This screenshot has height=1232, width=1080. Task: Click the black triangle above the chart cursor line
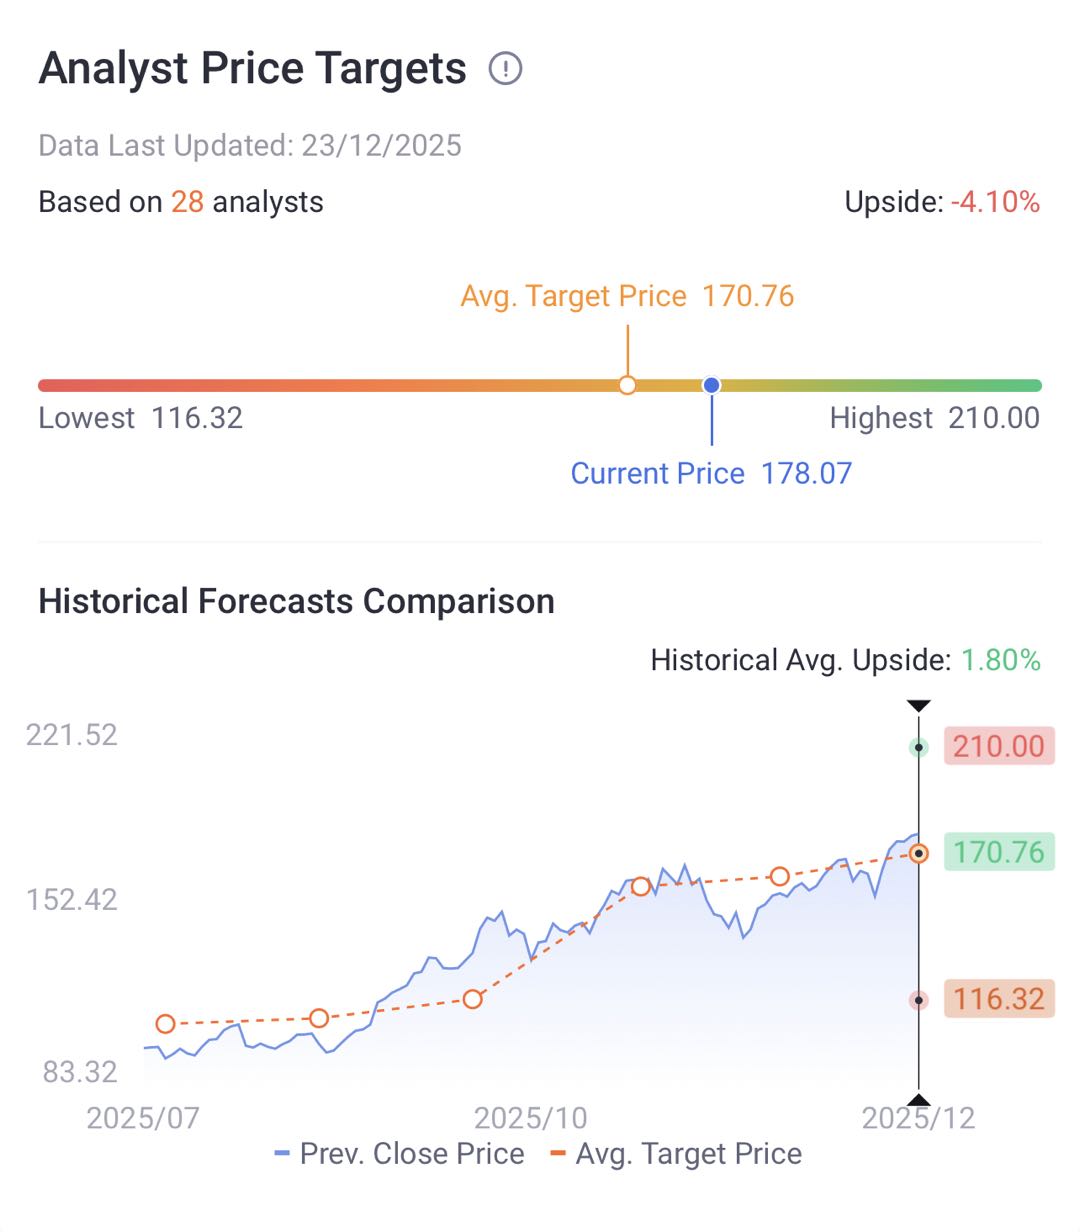[918, 706]
